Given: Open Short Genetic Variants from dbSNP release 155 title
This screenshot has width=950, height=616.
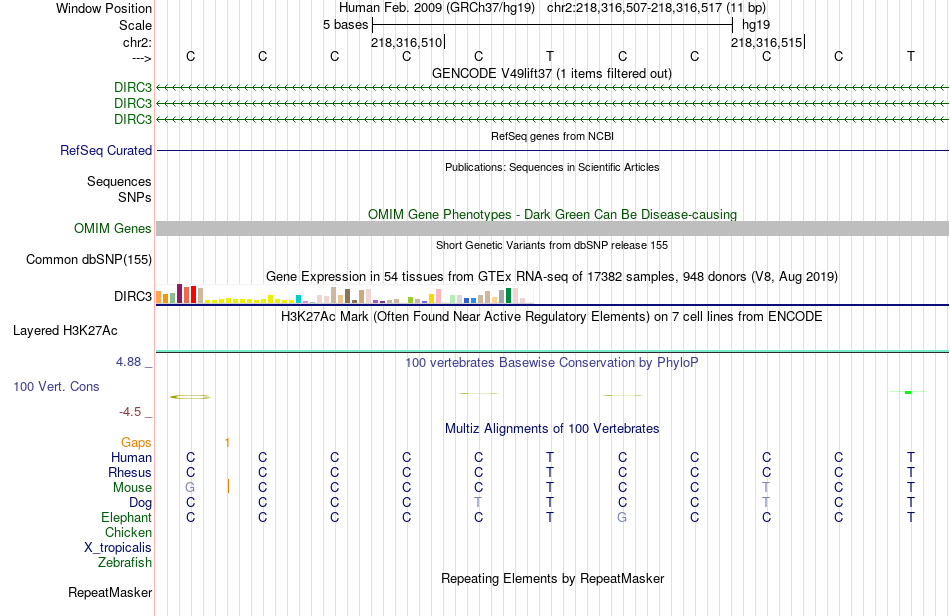Looking at the screenshot, I should click(552, 245).
